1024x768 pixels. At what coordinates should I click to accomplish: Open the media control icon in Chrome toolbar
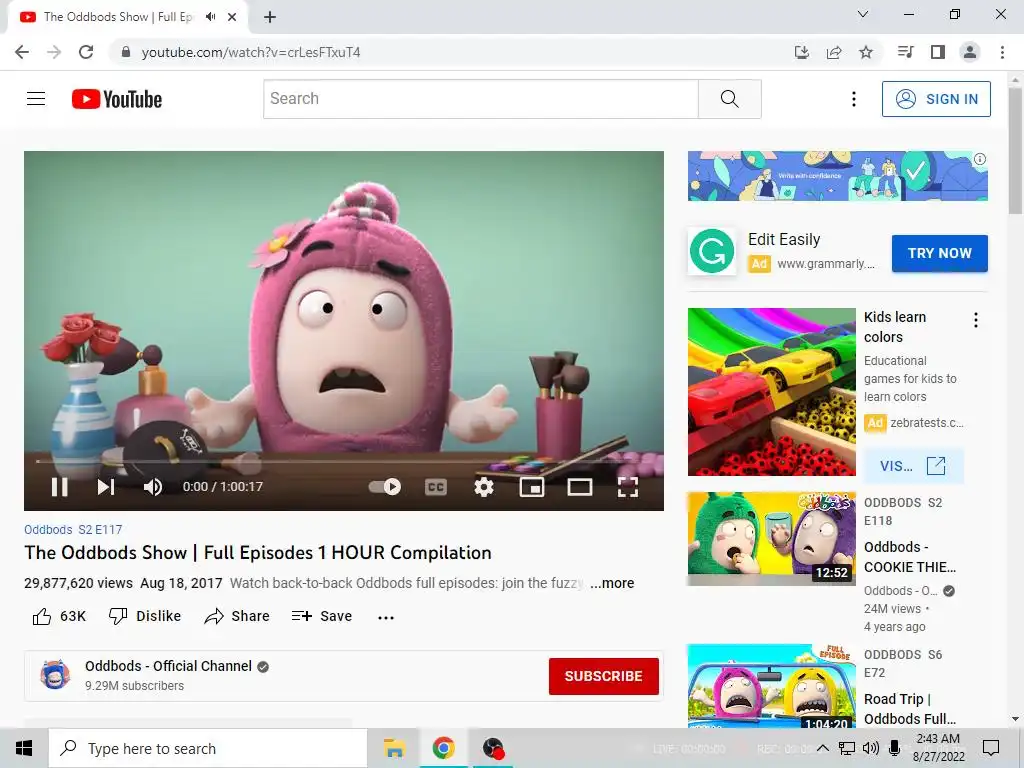906,52
